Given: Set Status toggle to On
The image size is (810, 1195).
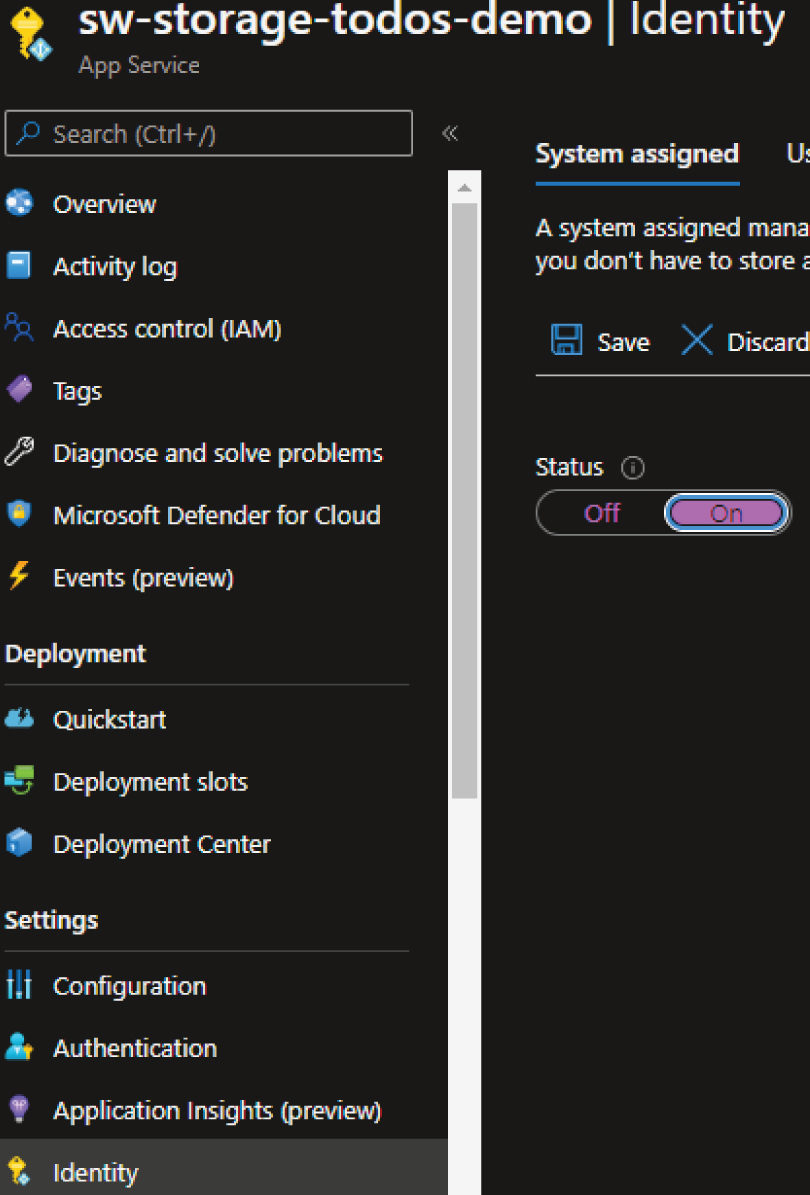Looking at the screenshot, I should click(726, 513).
